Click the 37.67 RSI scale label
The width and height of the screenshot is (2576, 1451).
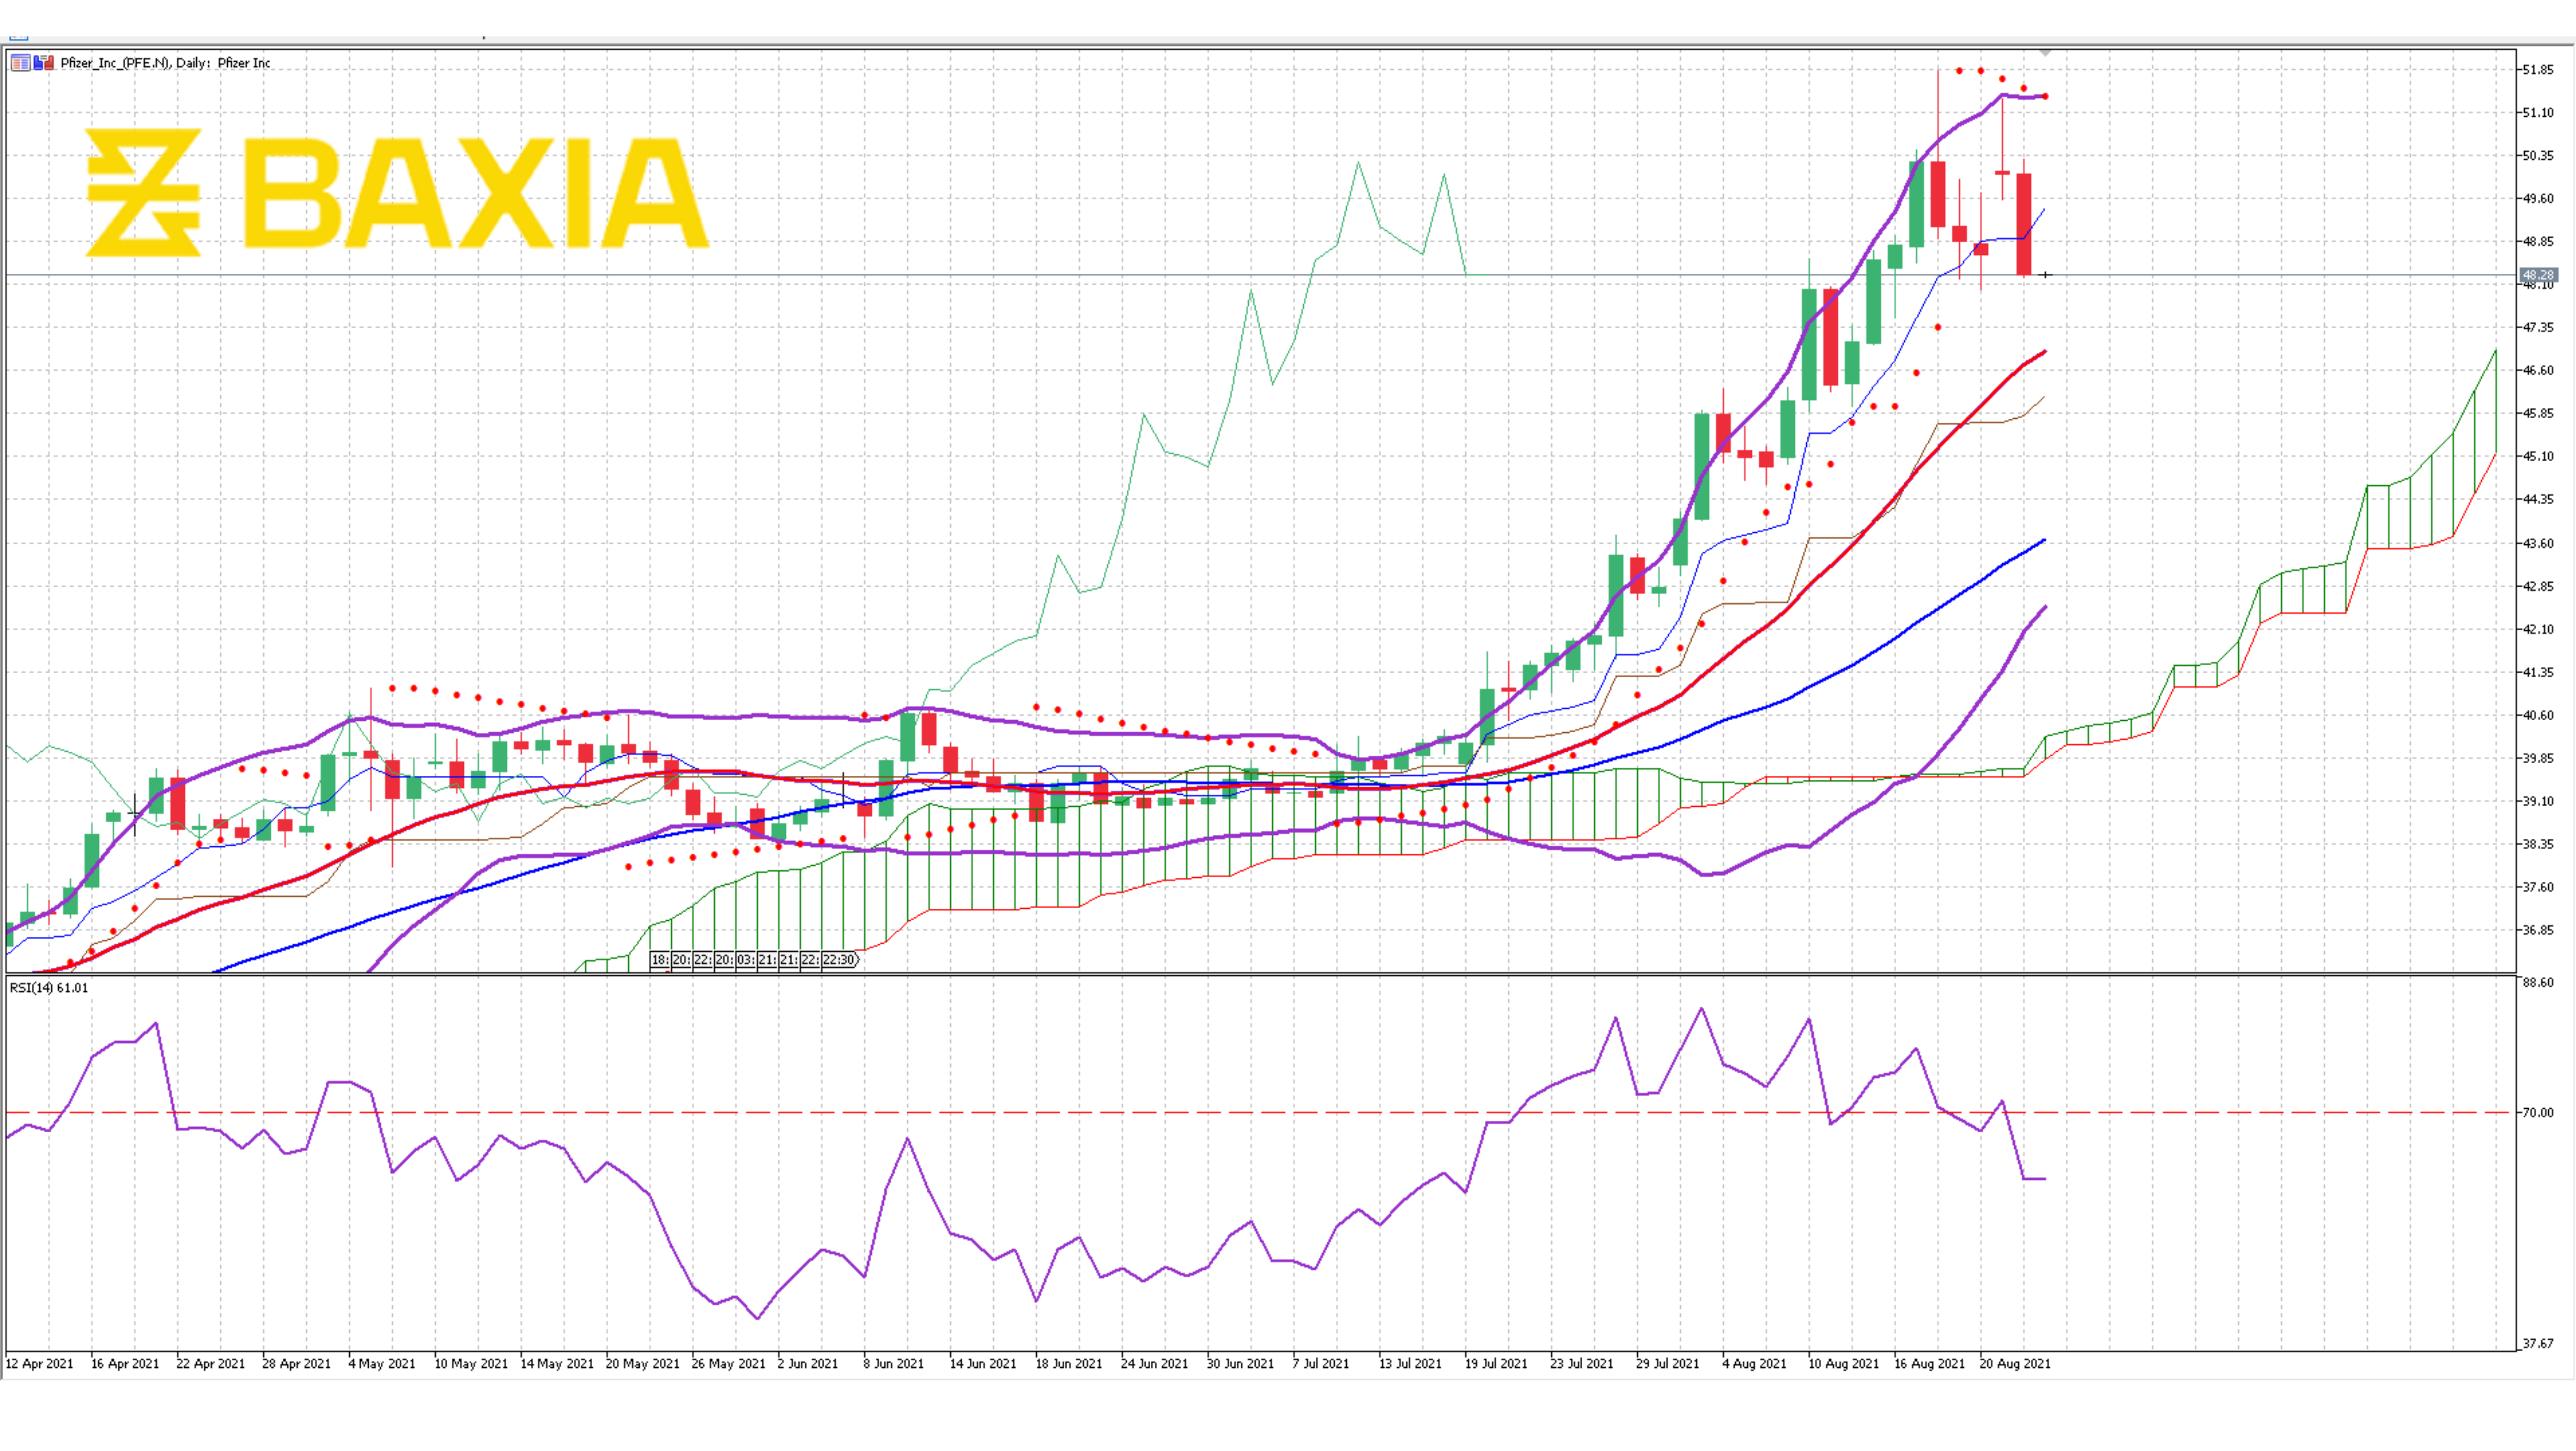click(2537, 1344)
